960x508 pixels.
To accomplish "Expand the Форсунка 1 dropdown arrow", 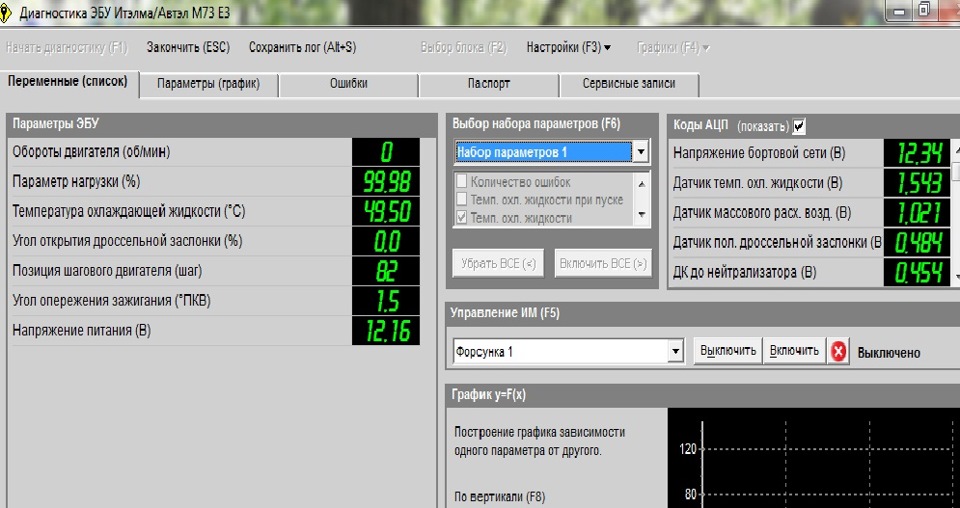I will click(x=675, y=351).
